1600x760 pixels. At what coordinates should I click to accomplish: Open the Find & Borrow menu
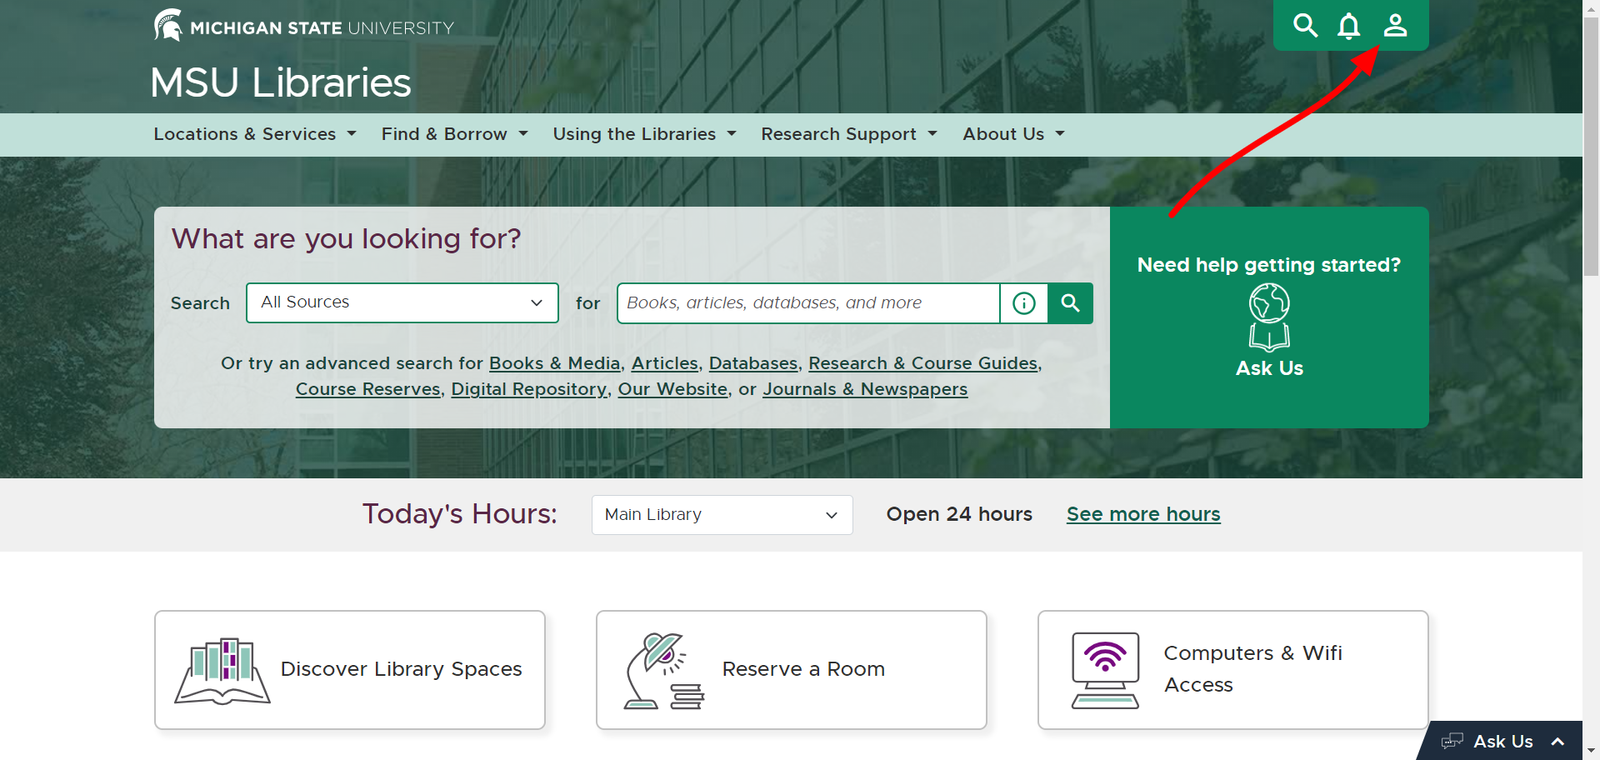(x=454, y=134)
